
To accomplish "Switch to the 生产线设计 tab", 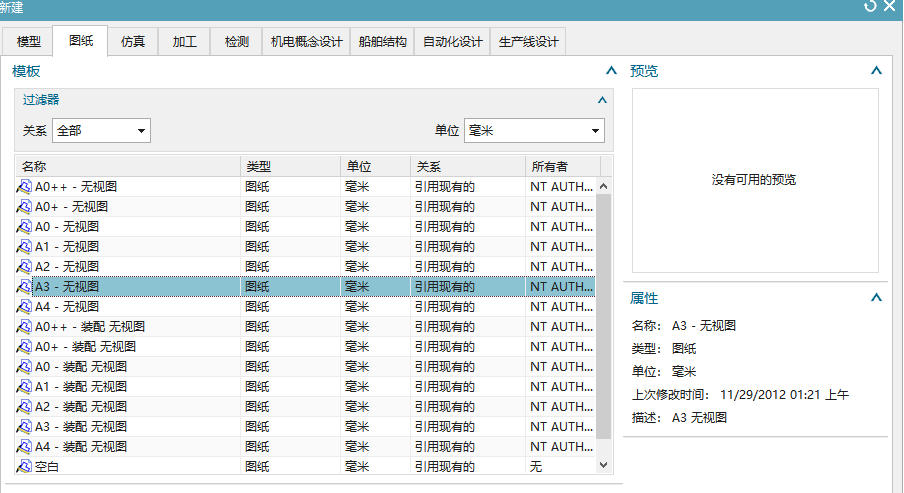I will [x=528, y=42].
